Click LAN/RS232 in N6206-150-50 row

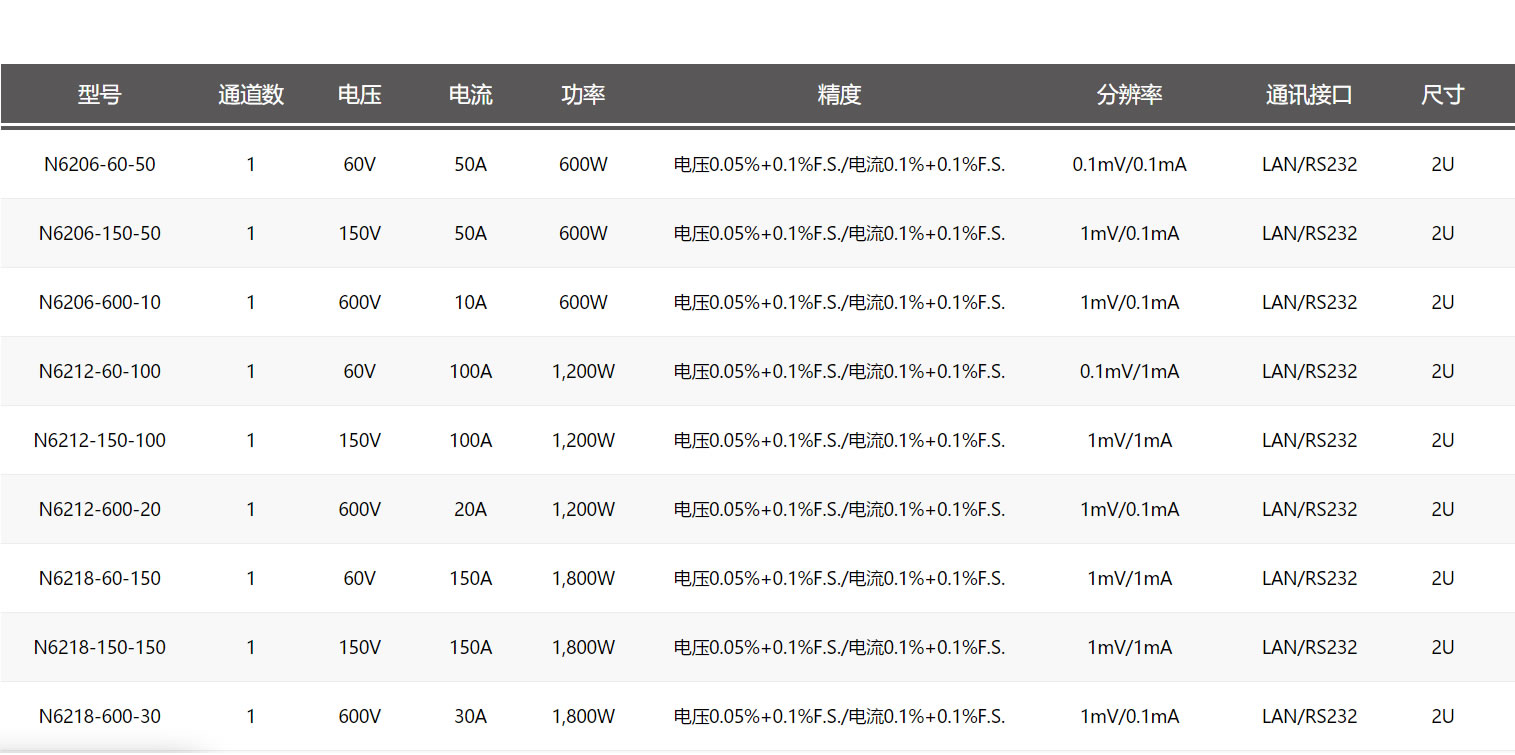[1310, 233]
